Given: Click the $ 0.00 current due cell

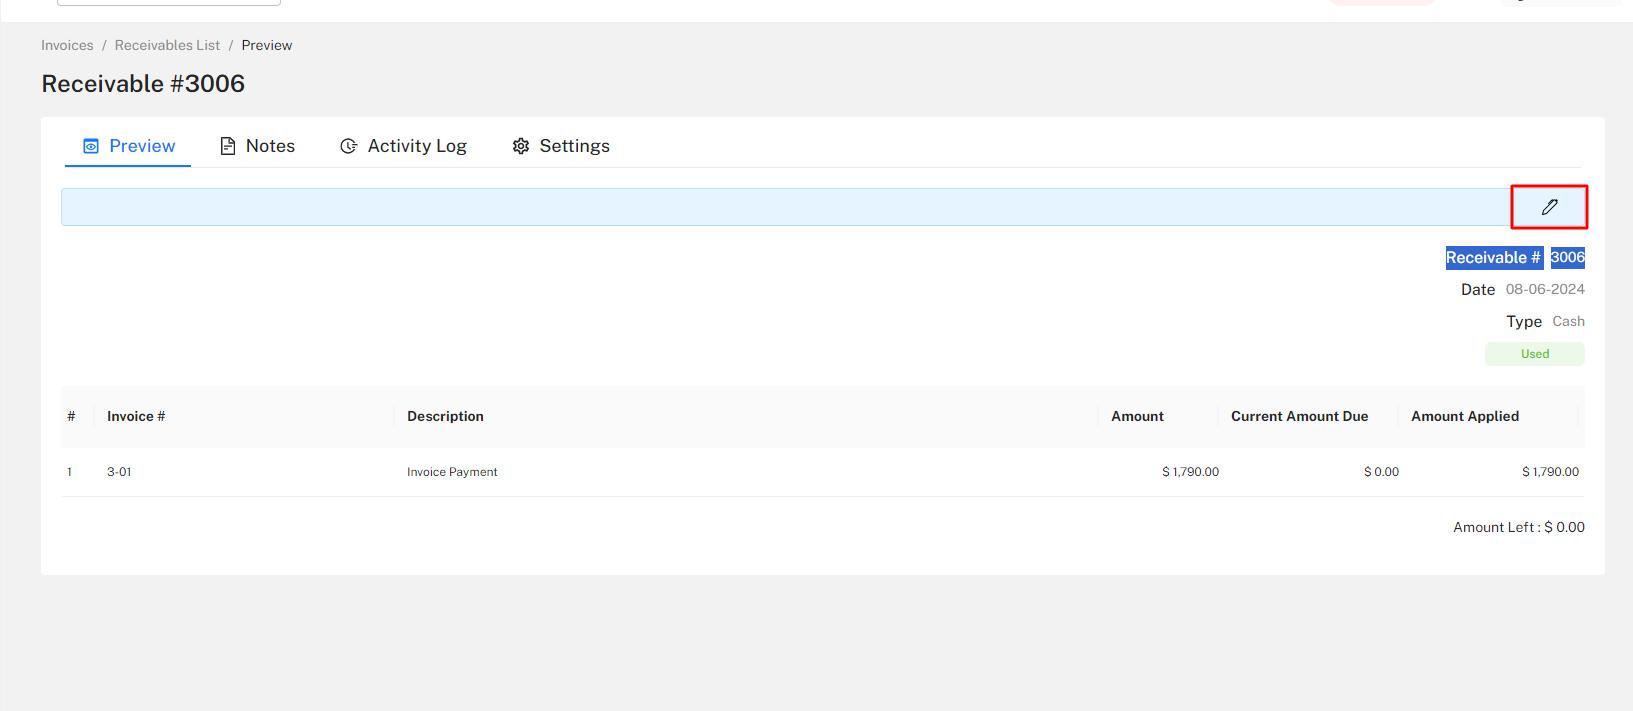Looking at the screenshot, I should pos(1381,472).
